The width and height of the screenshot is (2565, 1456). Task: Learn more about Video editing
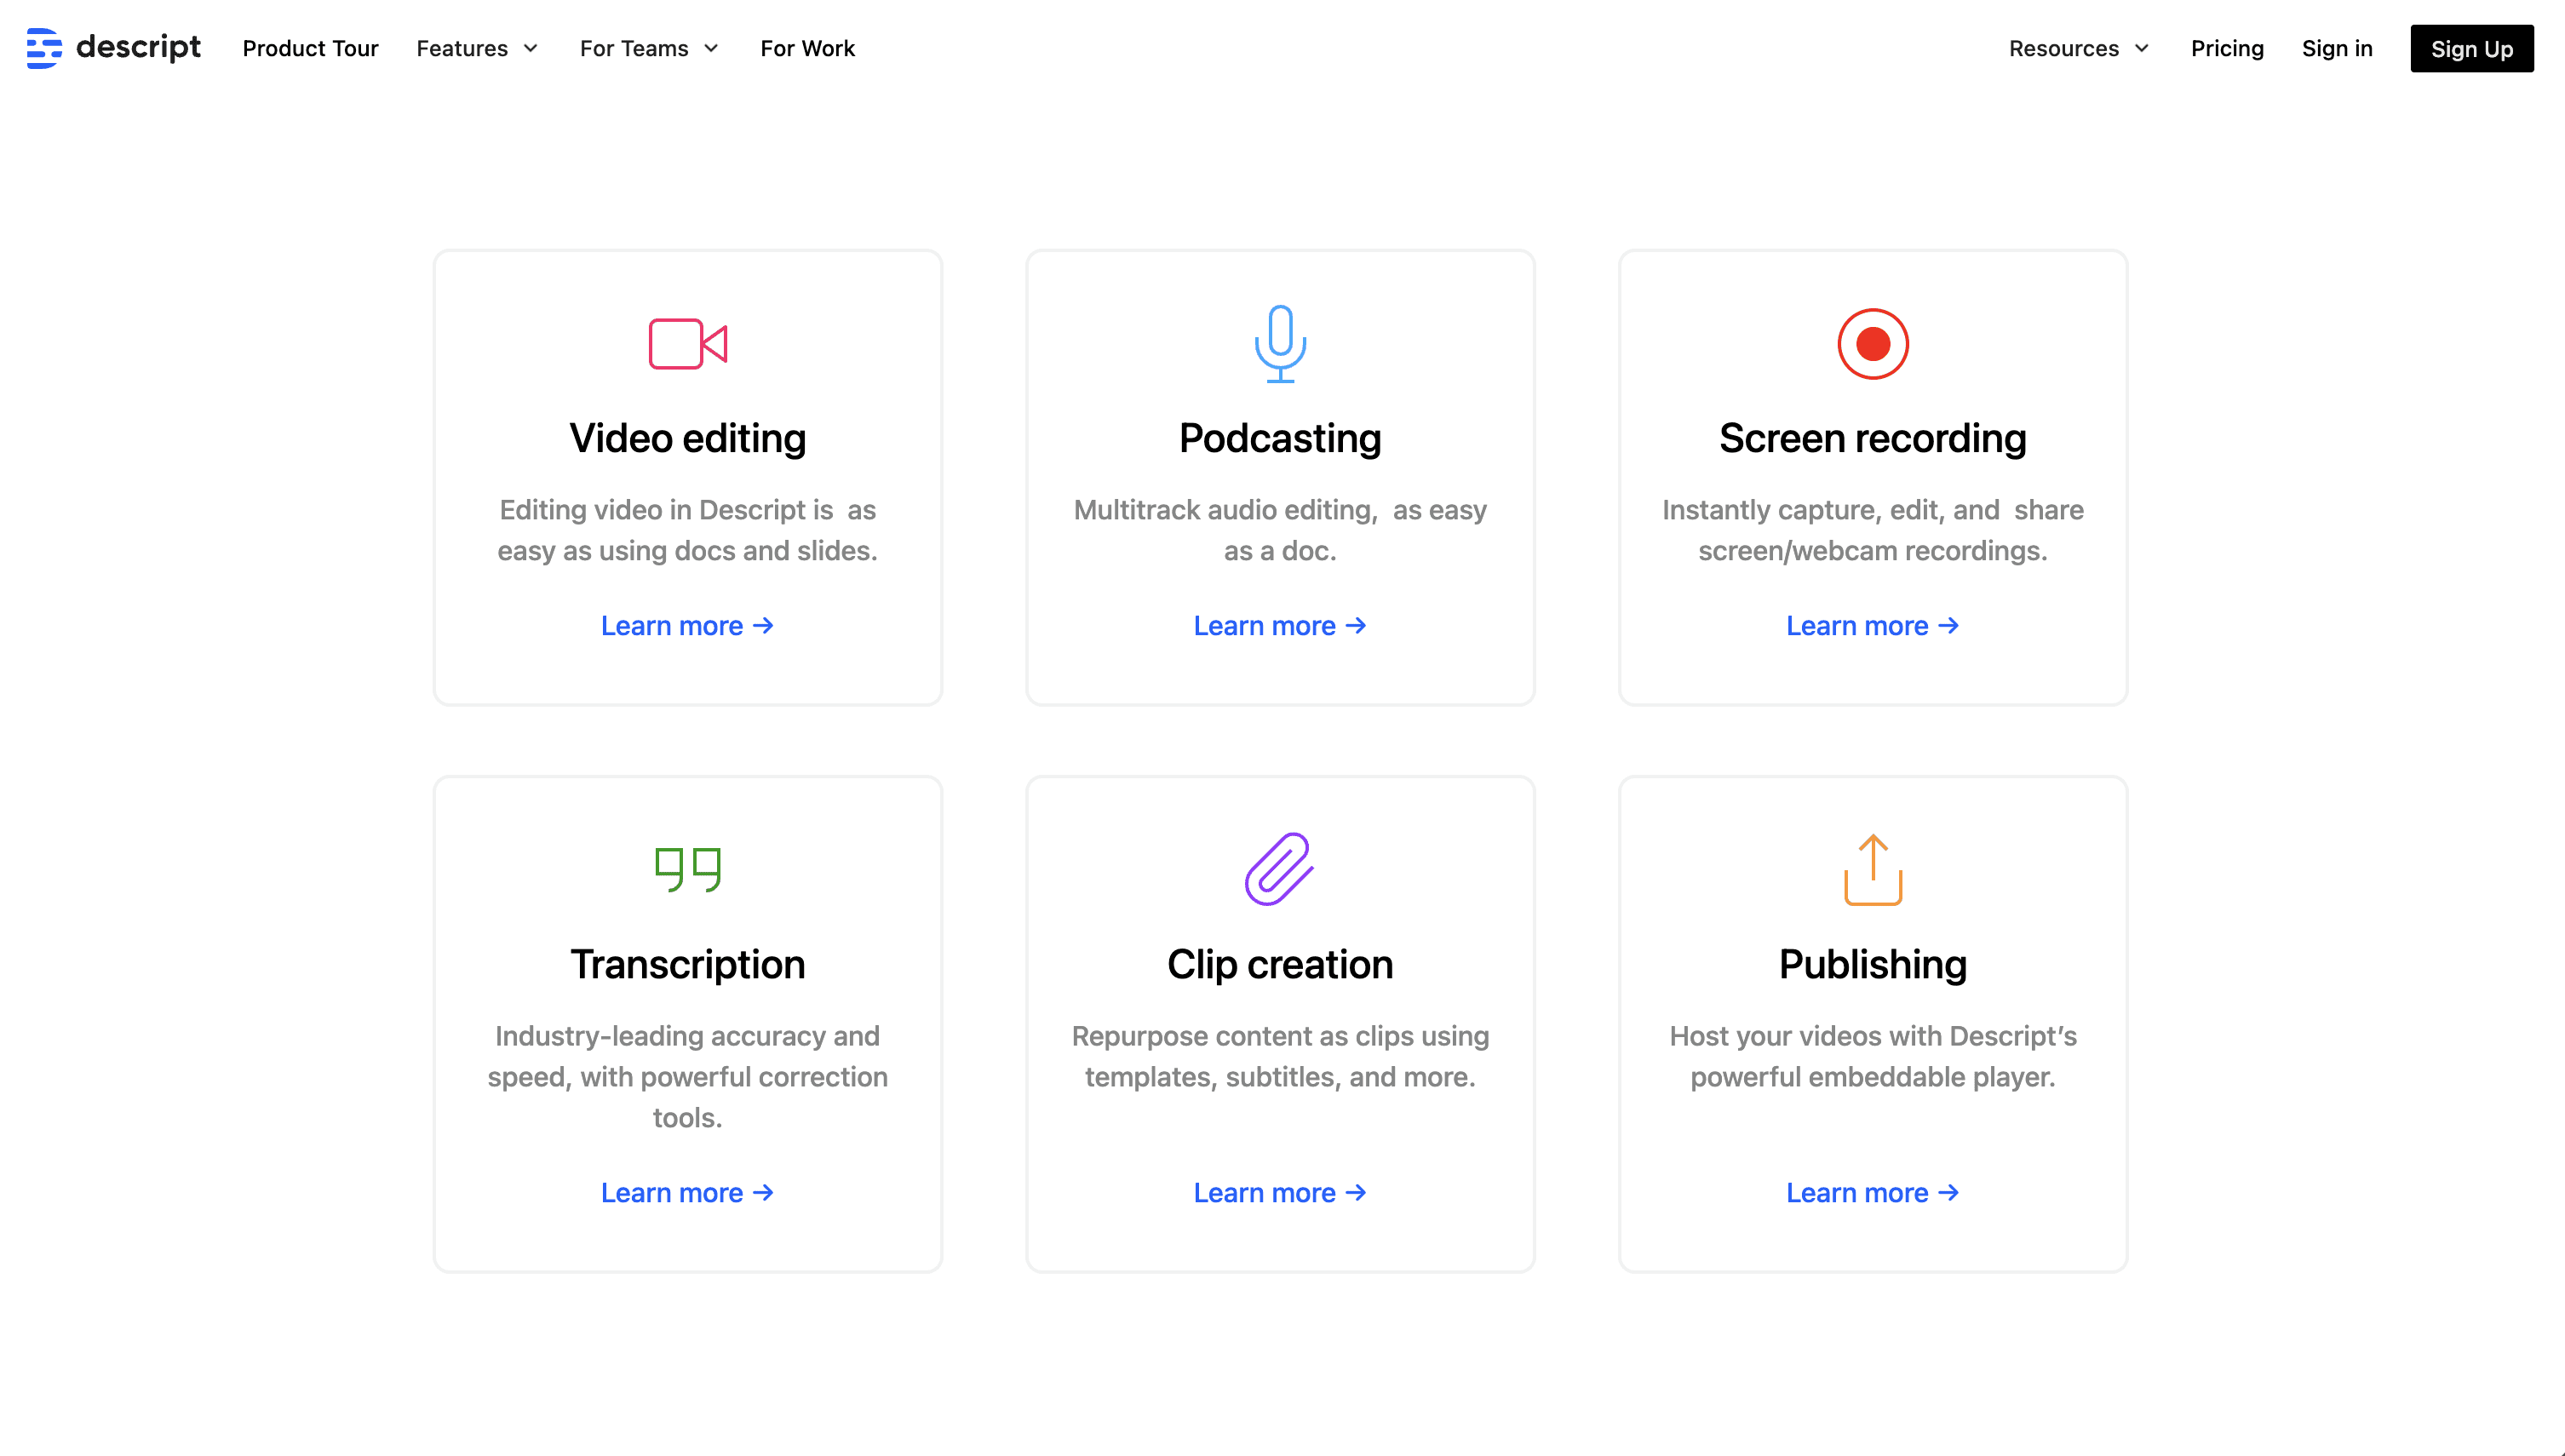[688, 626]
